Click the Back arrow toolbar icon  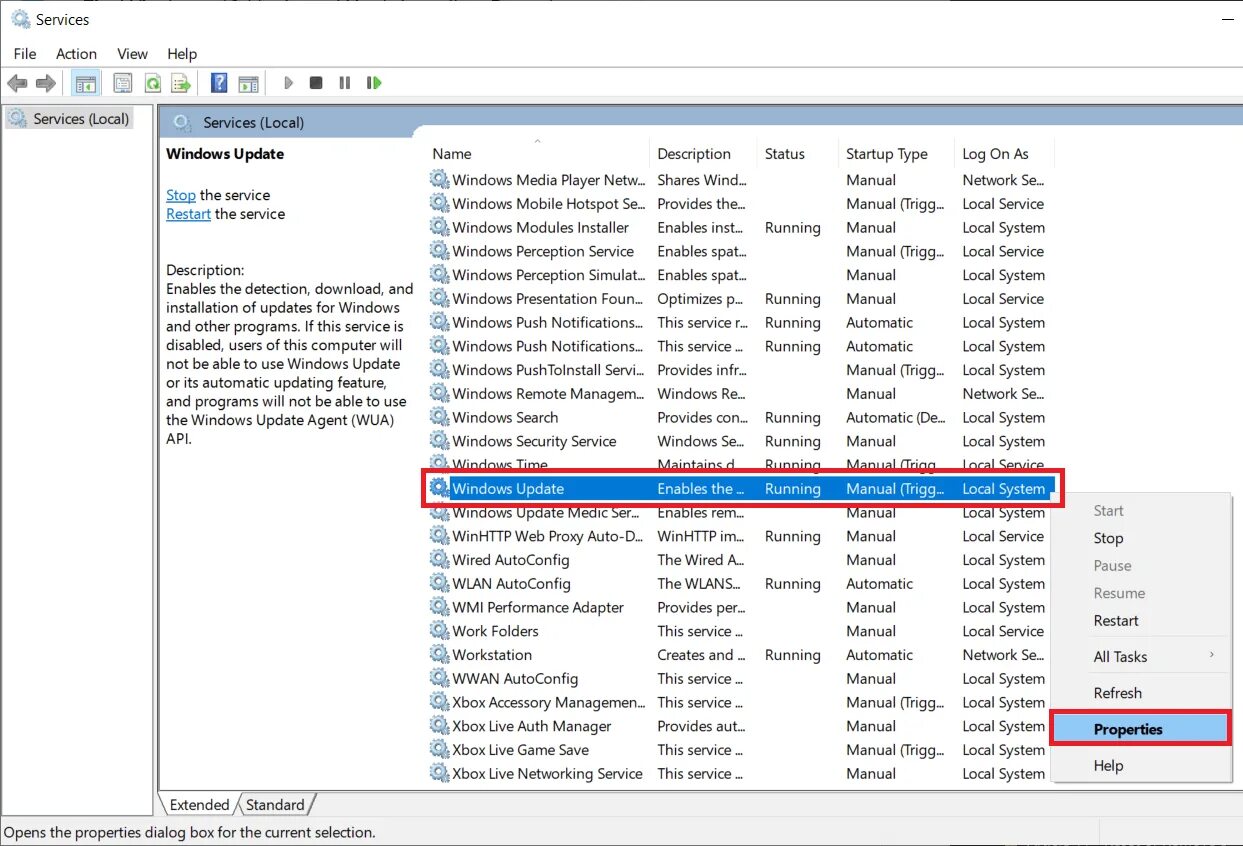pos(17,83)
